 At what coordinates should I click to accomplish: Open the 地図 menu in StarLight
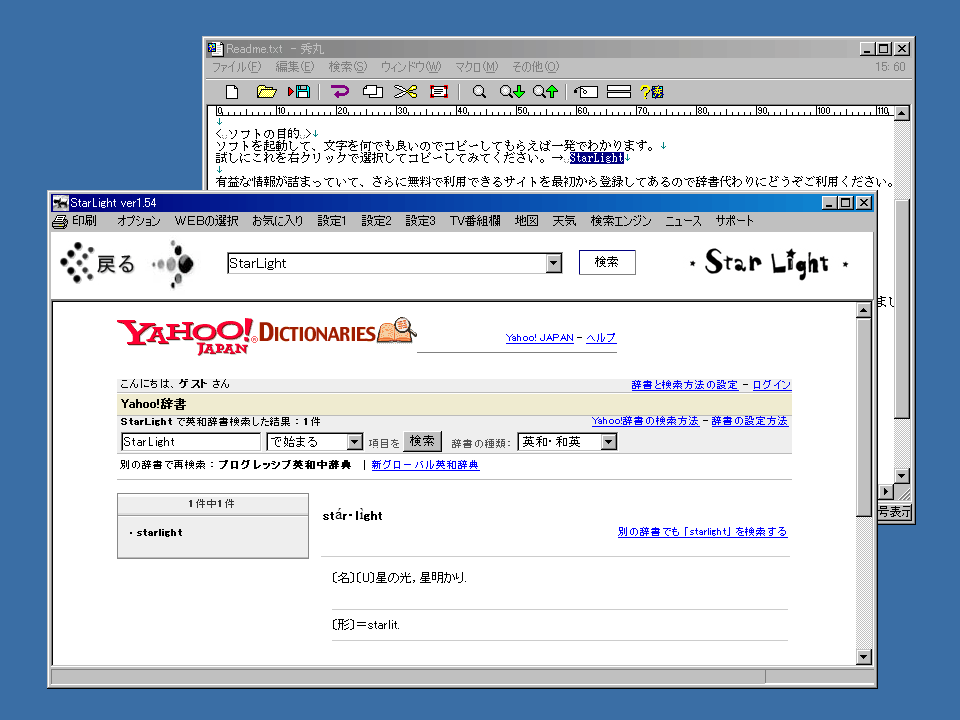(526, 221)
